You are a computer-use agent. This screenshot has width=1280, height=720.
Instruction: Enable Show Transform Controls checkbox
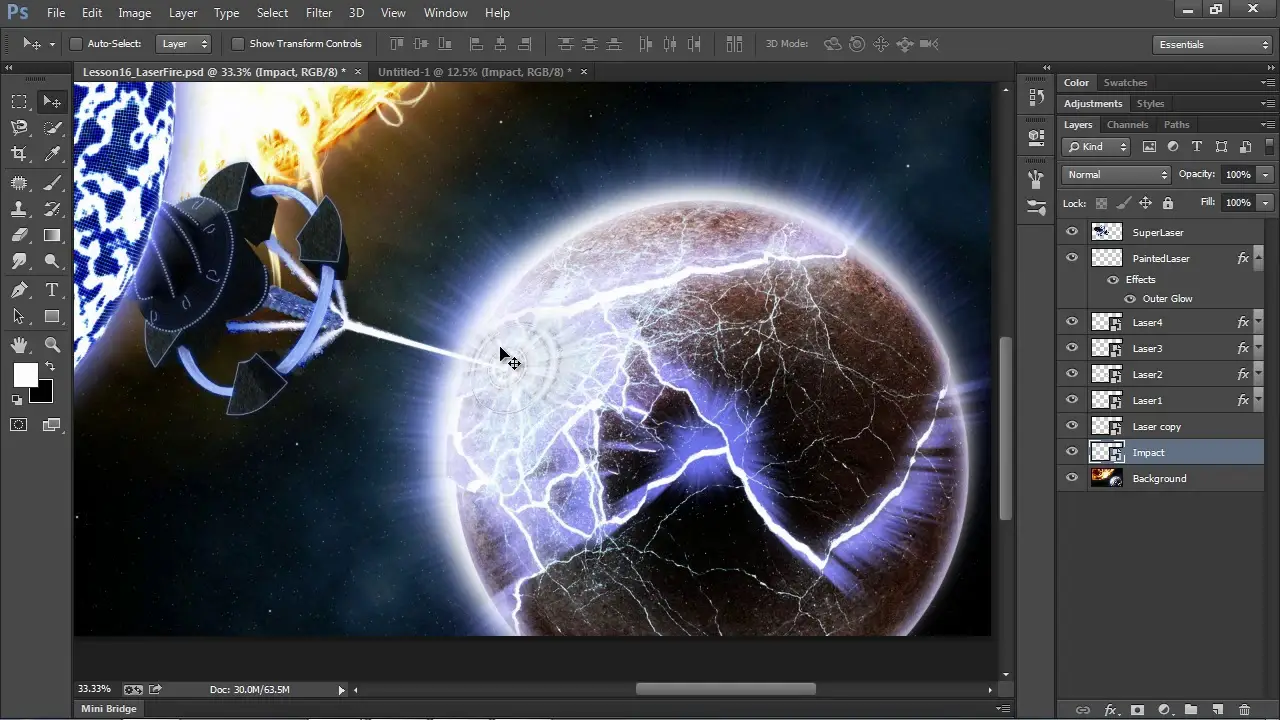(237, 44)
